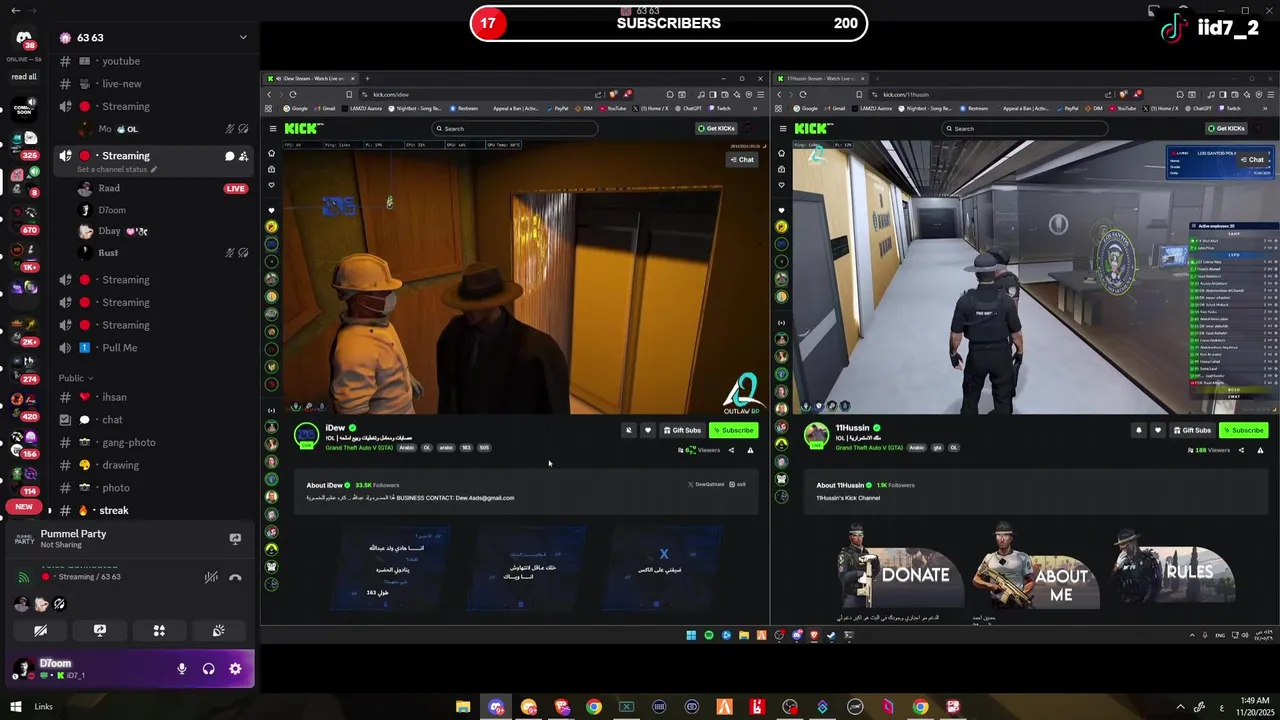Deafen audio with the headphones icon

click(208, 669)
